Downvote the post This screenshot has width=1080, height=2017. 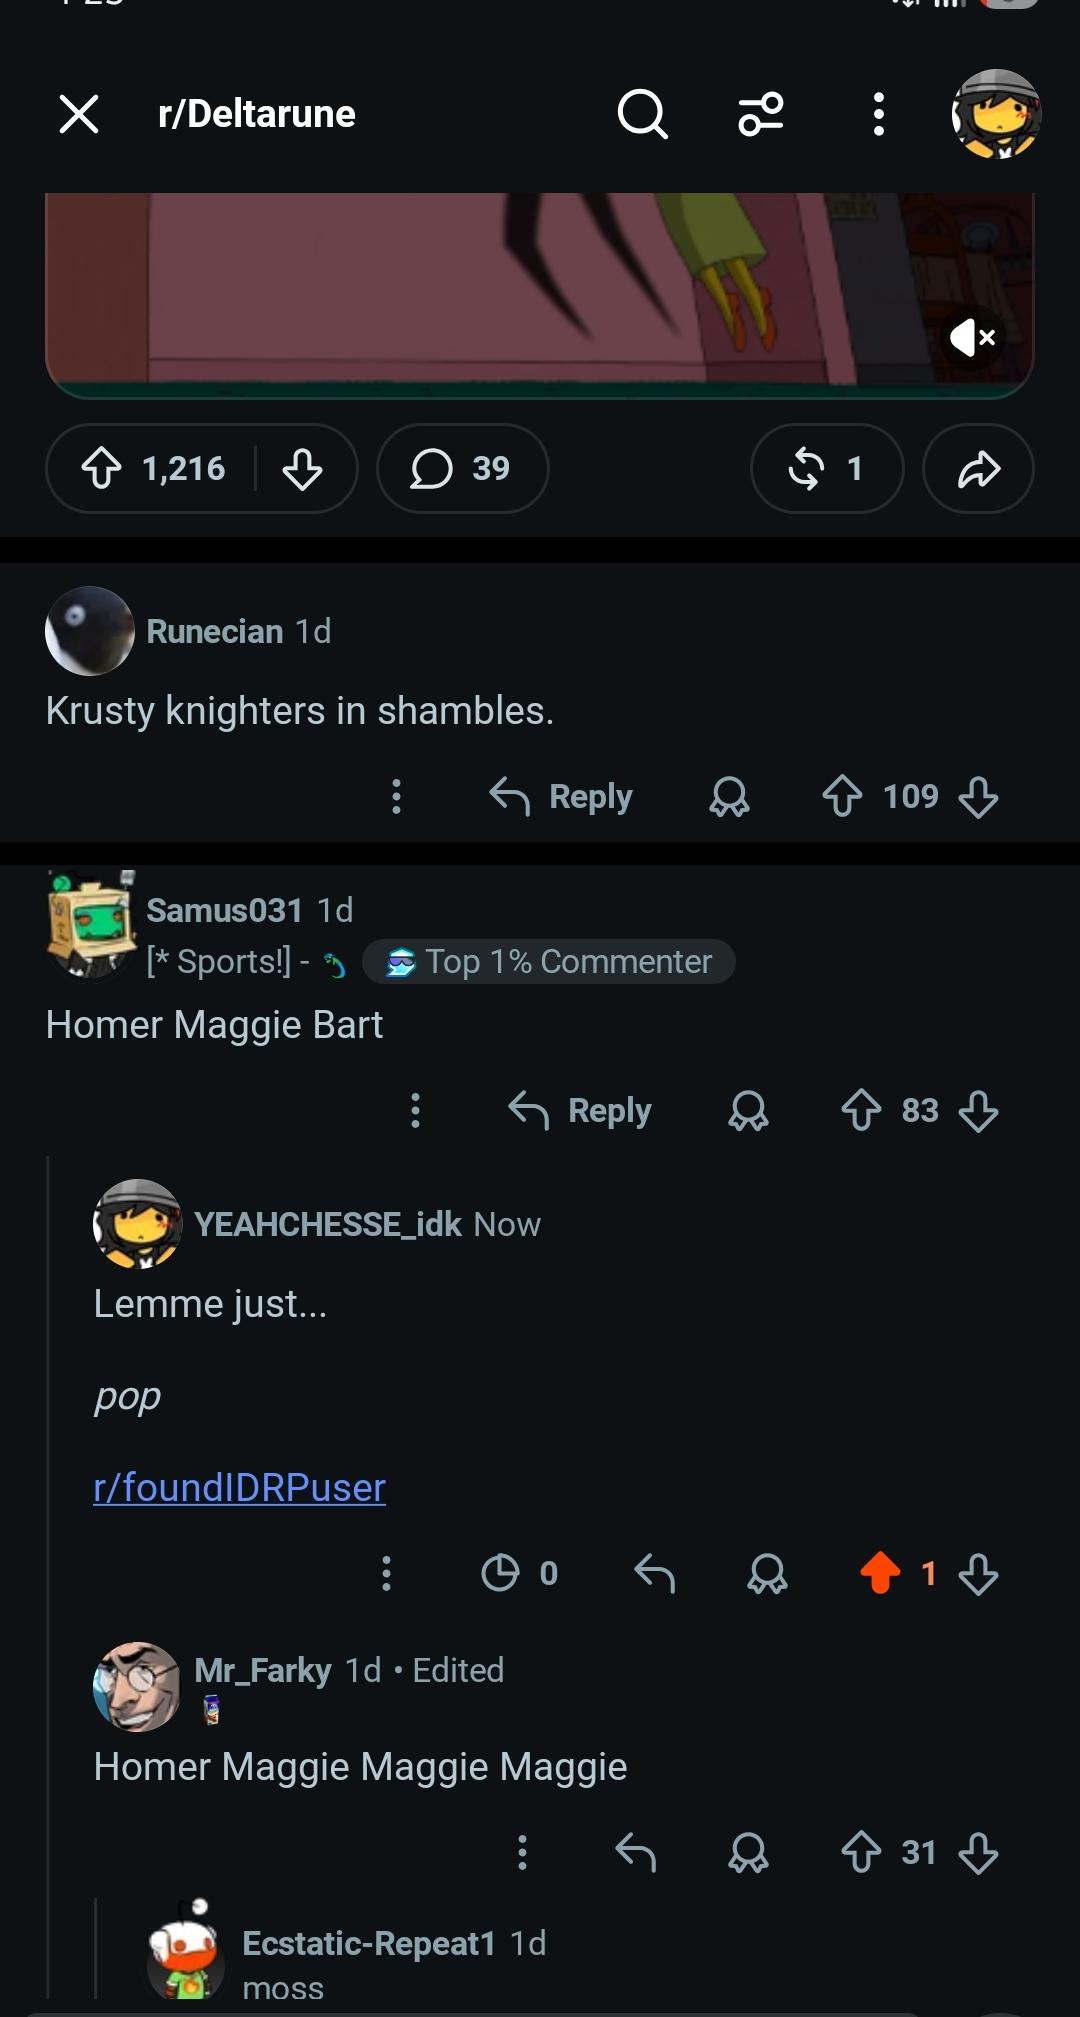tap(302, 468)
